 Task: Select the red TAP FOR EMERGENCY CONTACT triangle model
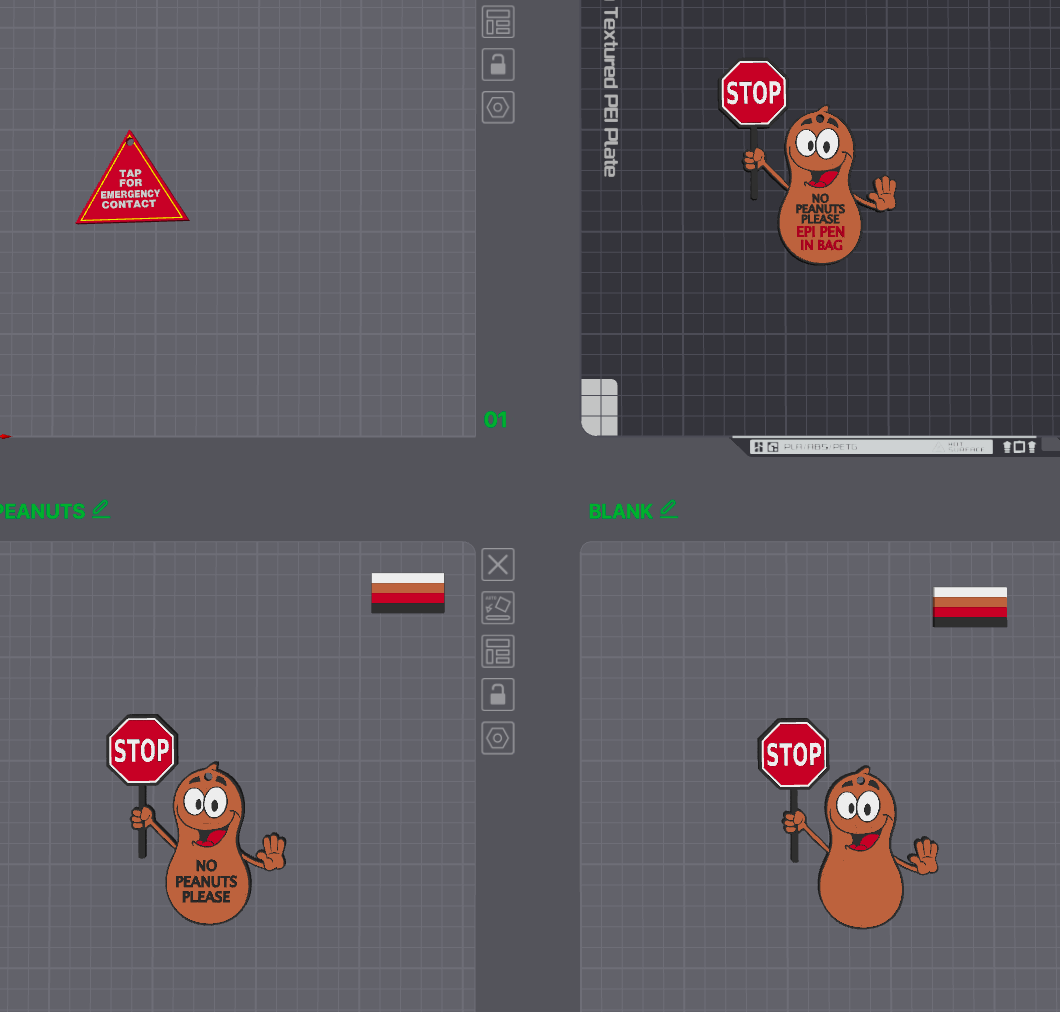click(x=132, y=181)
